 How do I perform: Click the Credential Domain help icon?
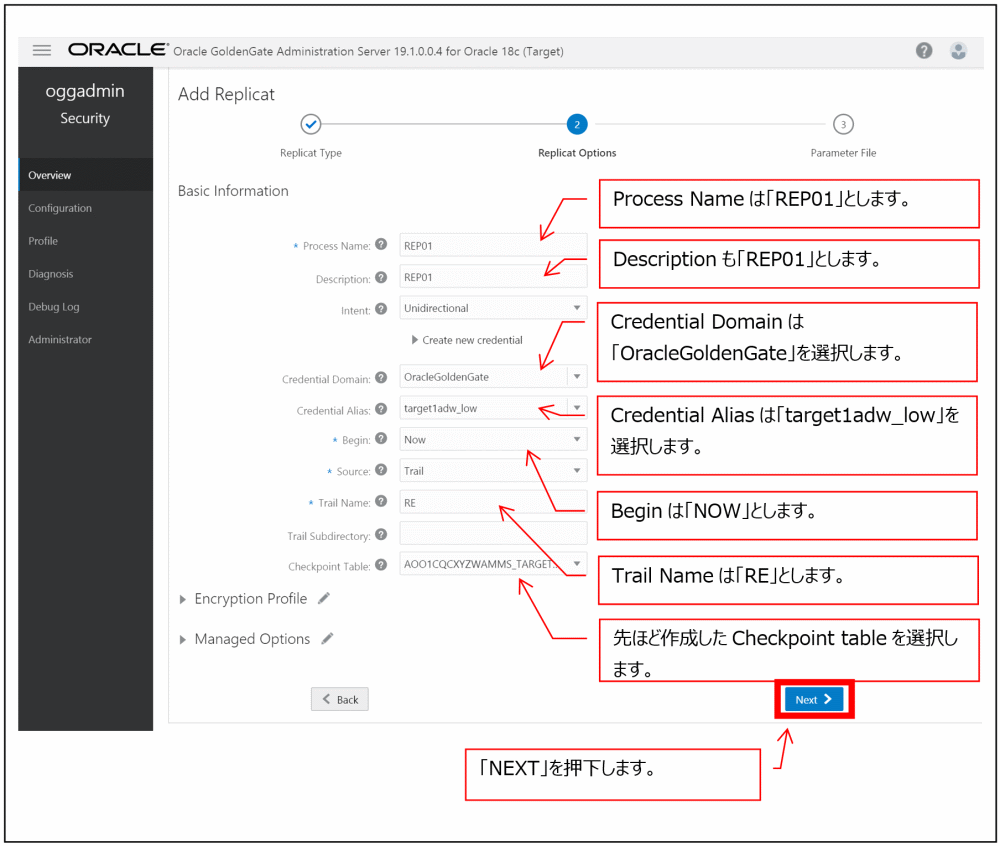coord(381,377)
